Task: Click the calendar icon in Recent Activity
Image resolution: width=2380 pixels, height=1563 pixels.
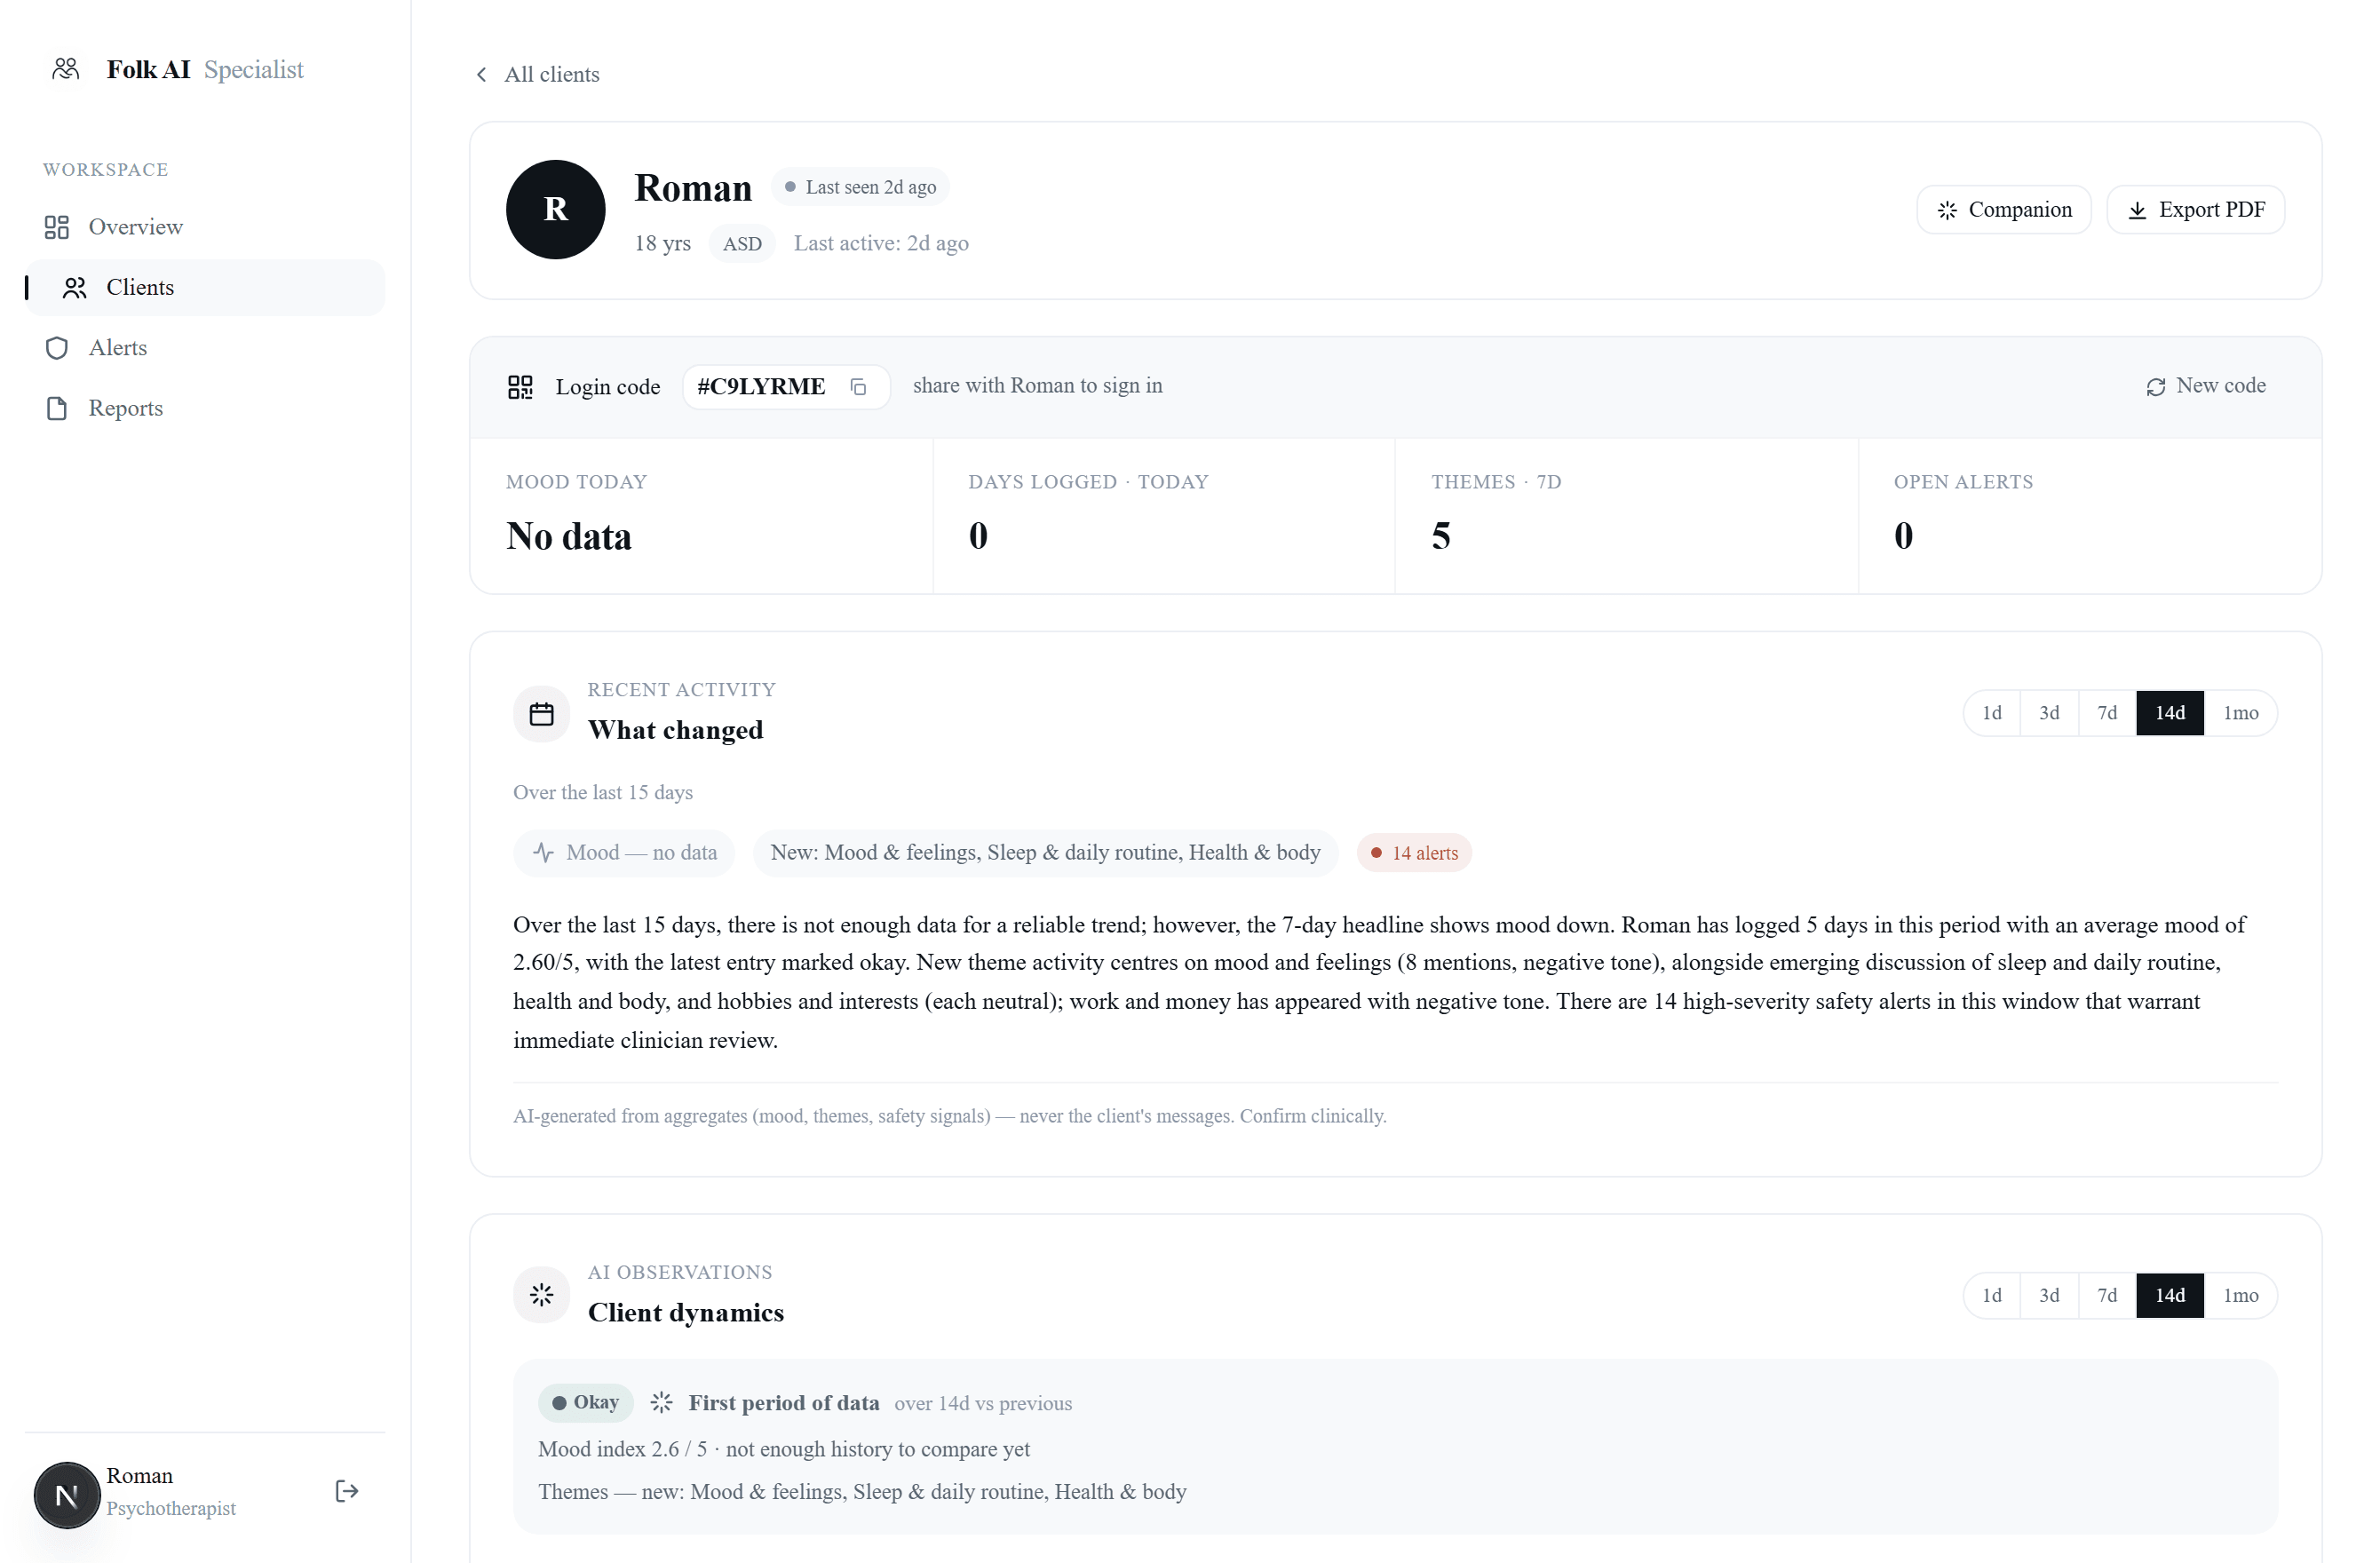Action: point(541,714)
